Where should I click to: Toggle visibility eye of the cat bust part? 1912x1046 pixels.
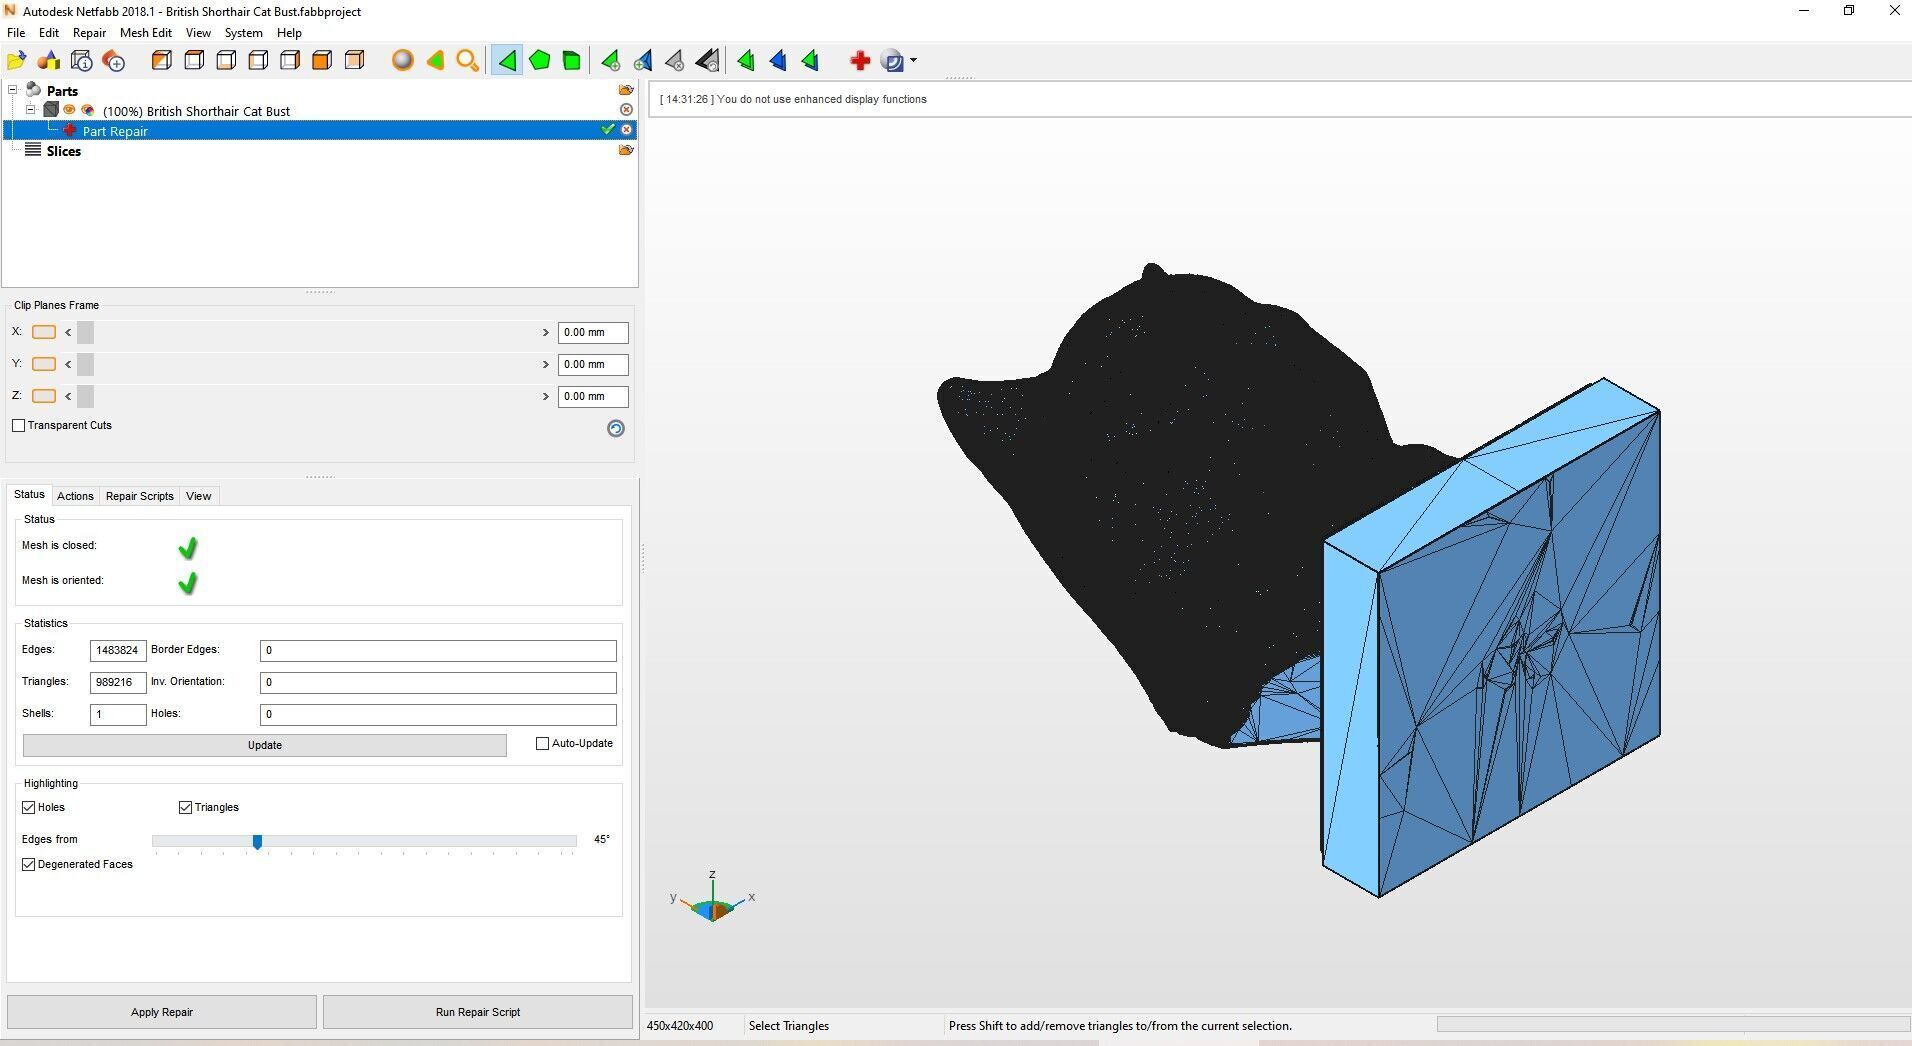point(70,110)
